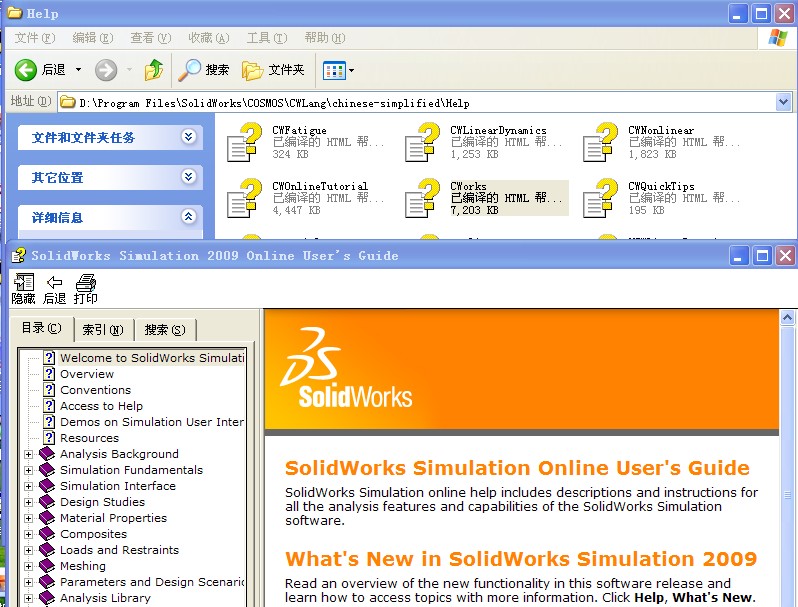The width and height of the screenshot is (798, 607).
Task: Open the 编辑(E) menu
Action: click(93, 38)
